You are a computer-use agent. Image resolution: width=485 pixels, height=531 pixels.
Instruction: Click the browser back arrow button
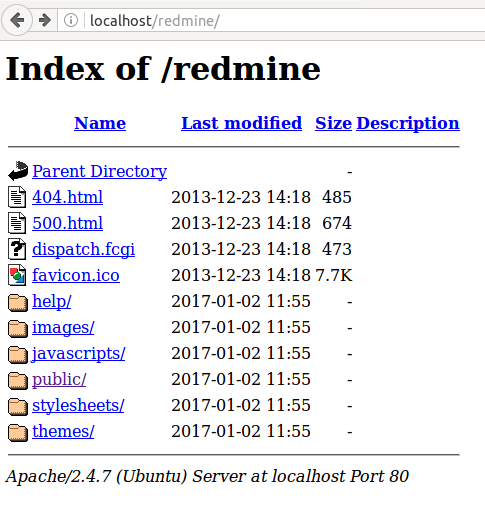(17, 20)
